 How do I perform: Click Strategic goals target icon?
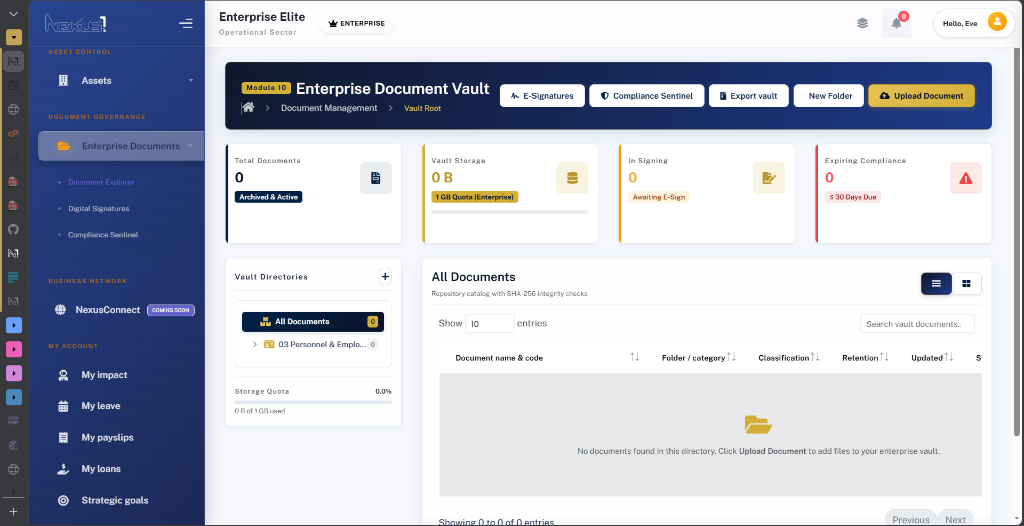(x=63, y=501)
